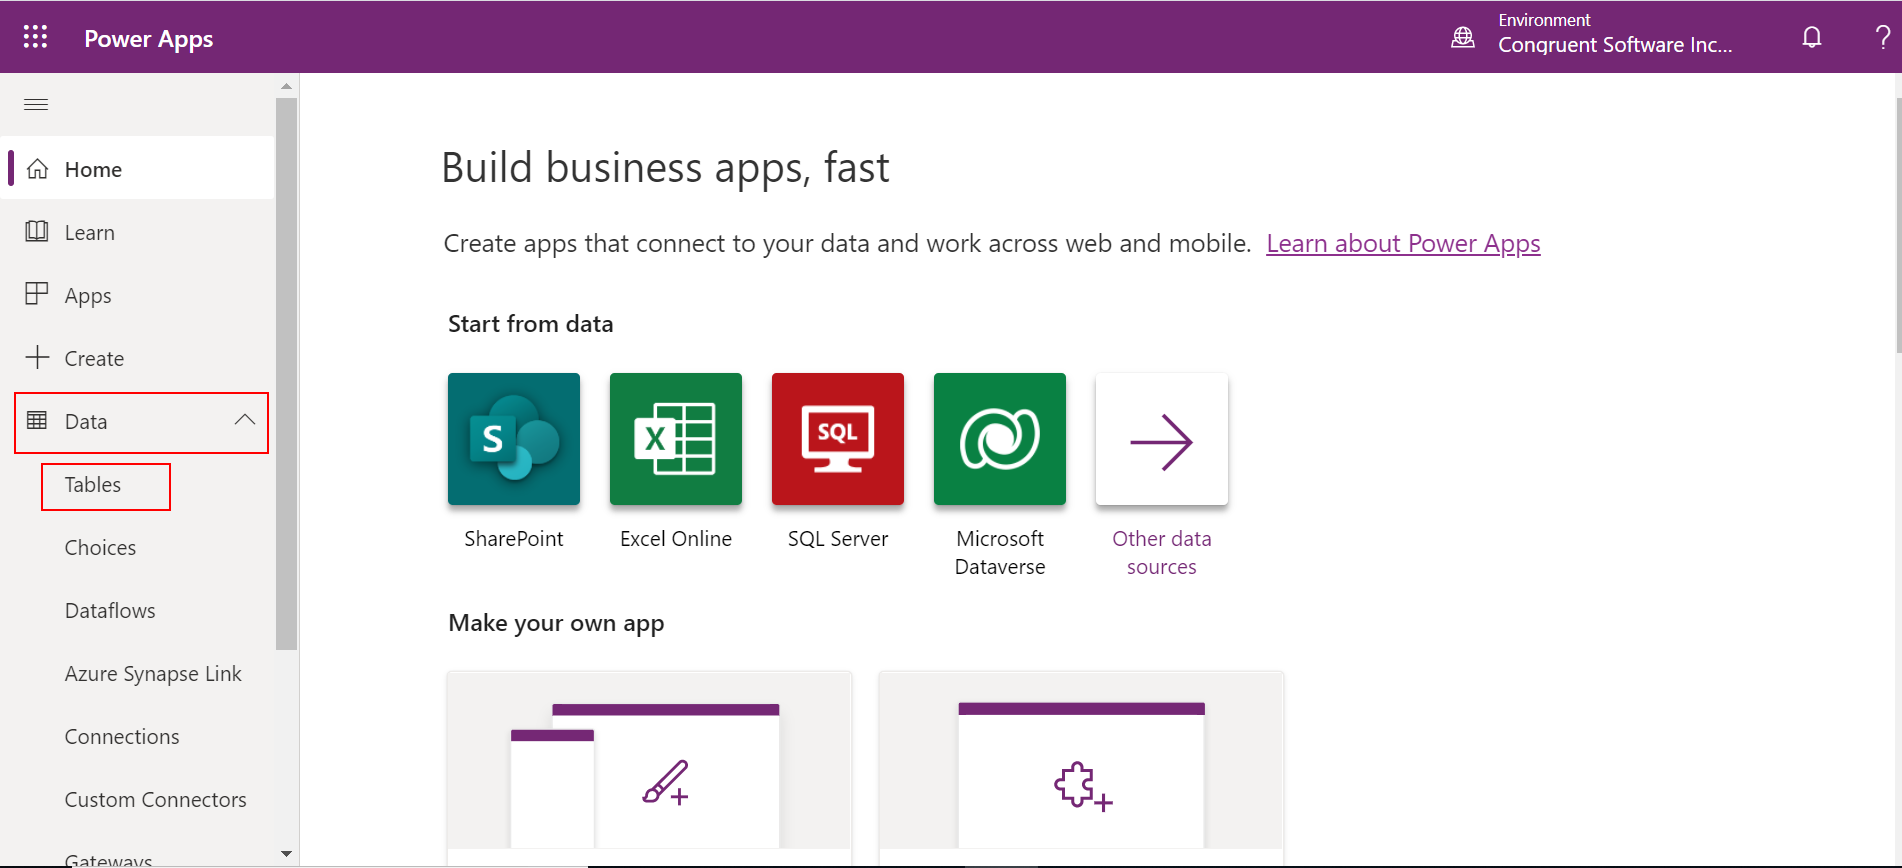Click sidebar scrollbar down arrow
This screenshot has height=868, width=1902.
pyautogui.click(x=287, y=854)
